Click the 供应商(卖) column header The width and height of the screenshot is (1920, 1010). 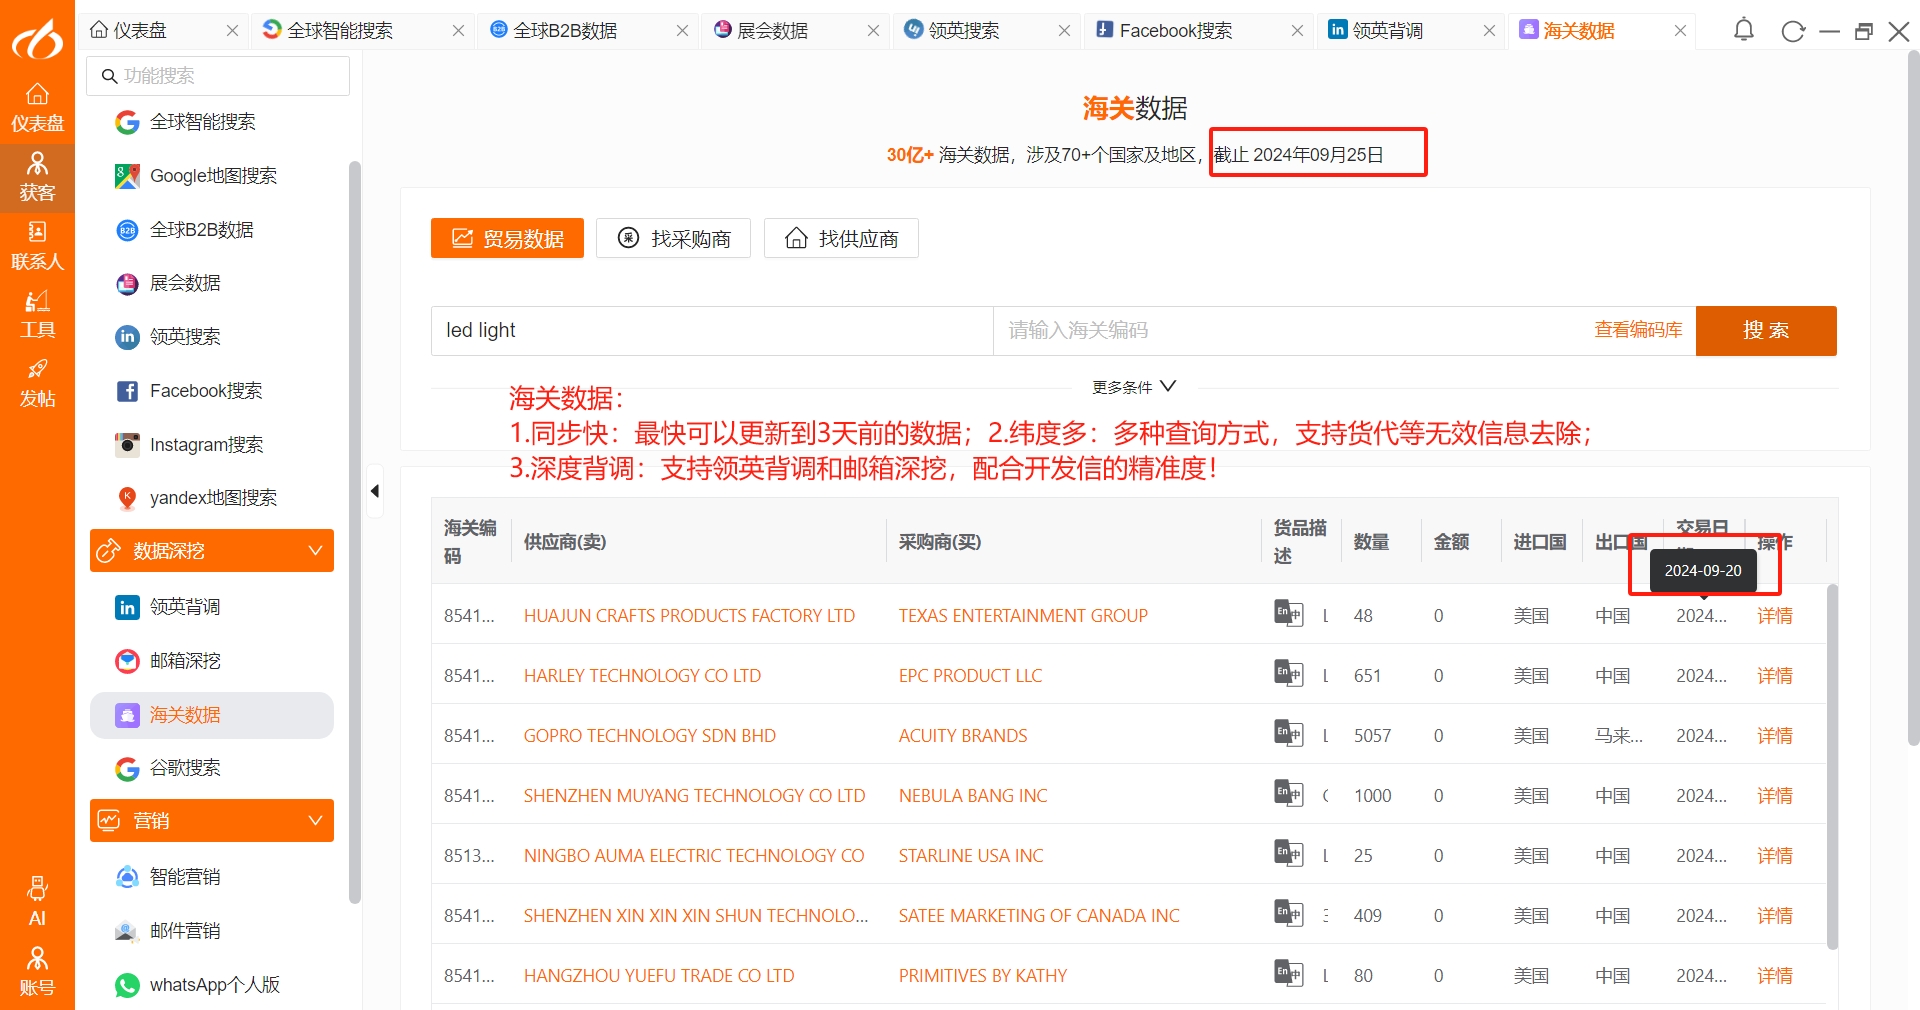click(565, 542)
